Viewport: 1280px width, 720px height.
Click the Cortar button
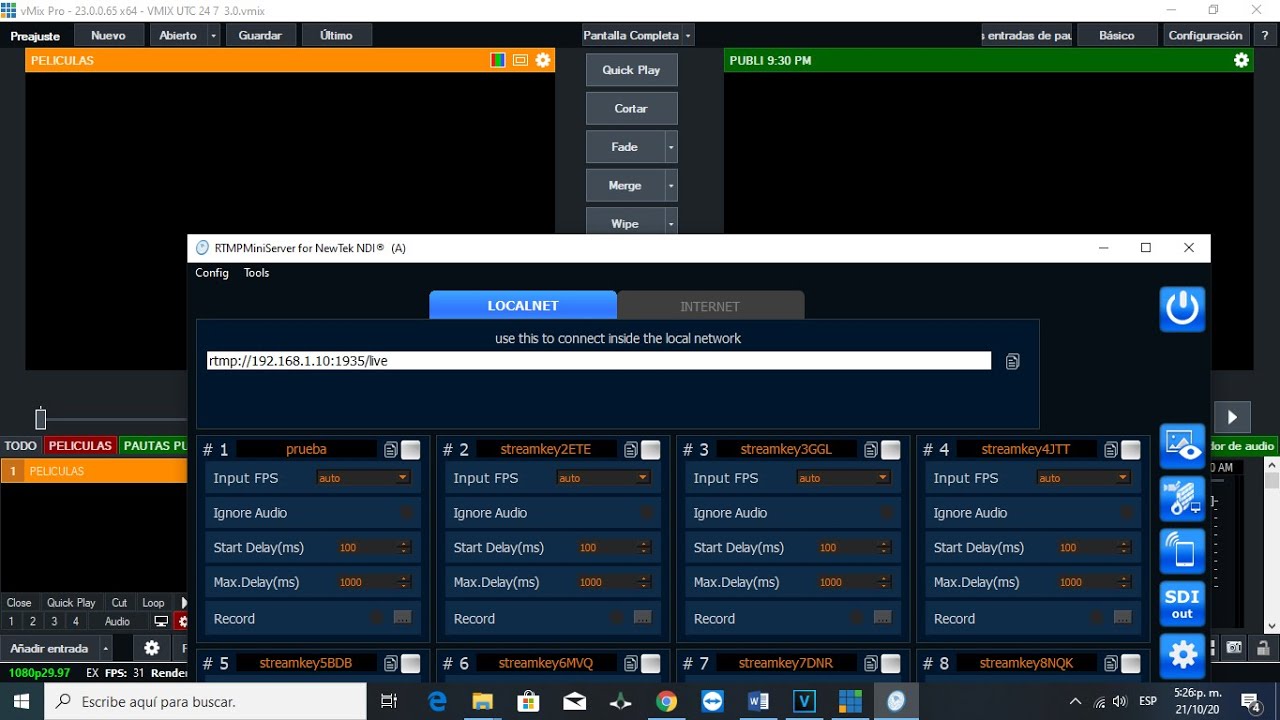(631, 108)
